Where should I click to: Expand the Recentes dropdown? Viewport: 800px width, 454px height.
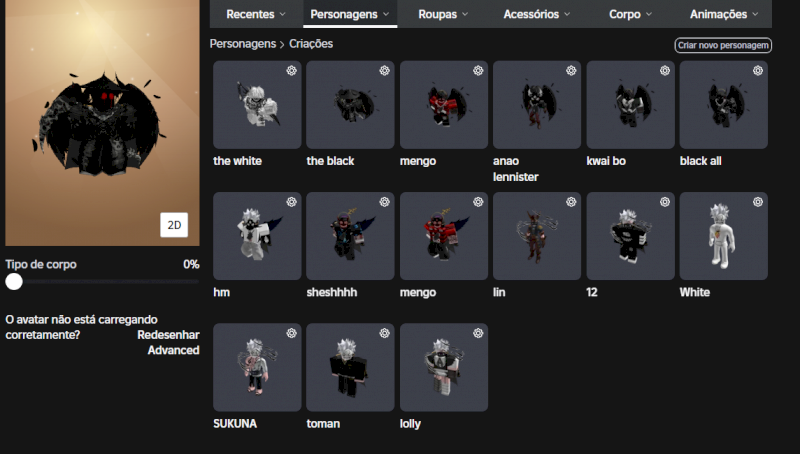pos(256,14)
